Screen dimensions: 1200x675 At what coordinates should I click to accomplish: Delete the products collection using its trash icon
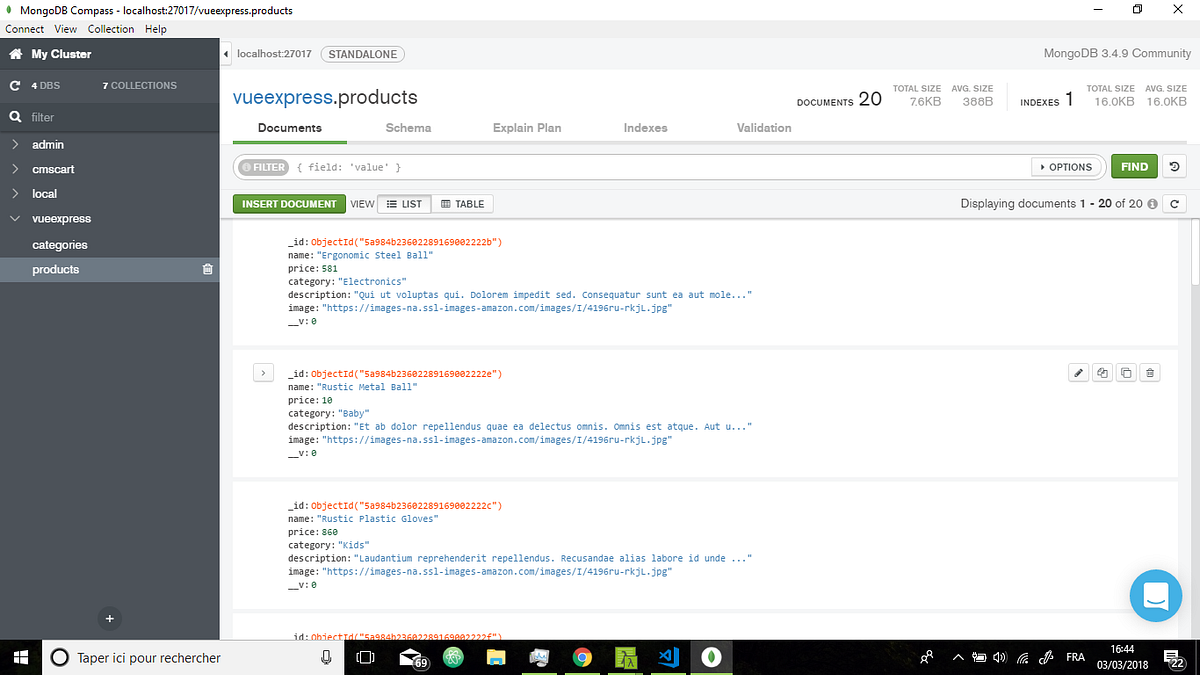pyautogui.click(x=207, y=269)
